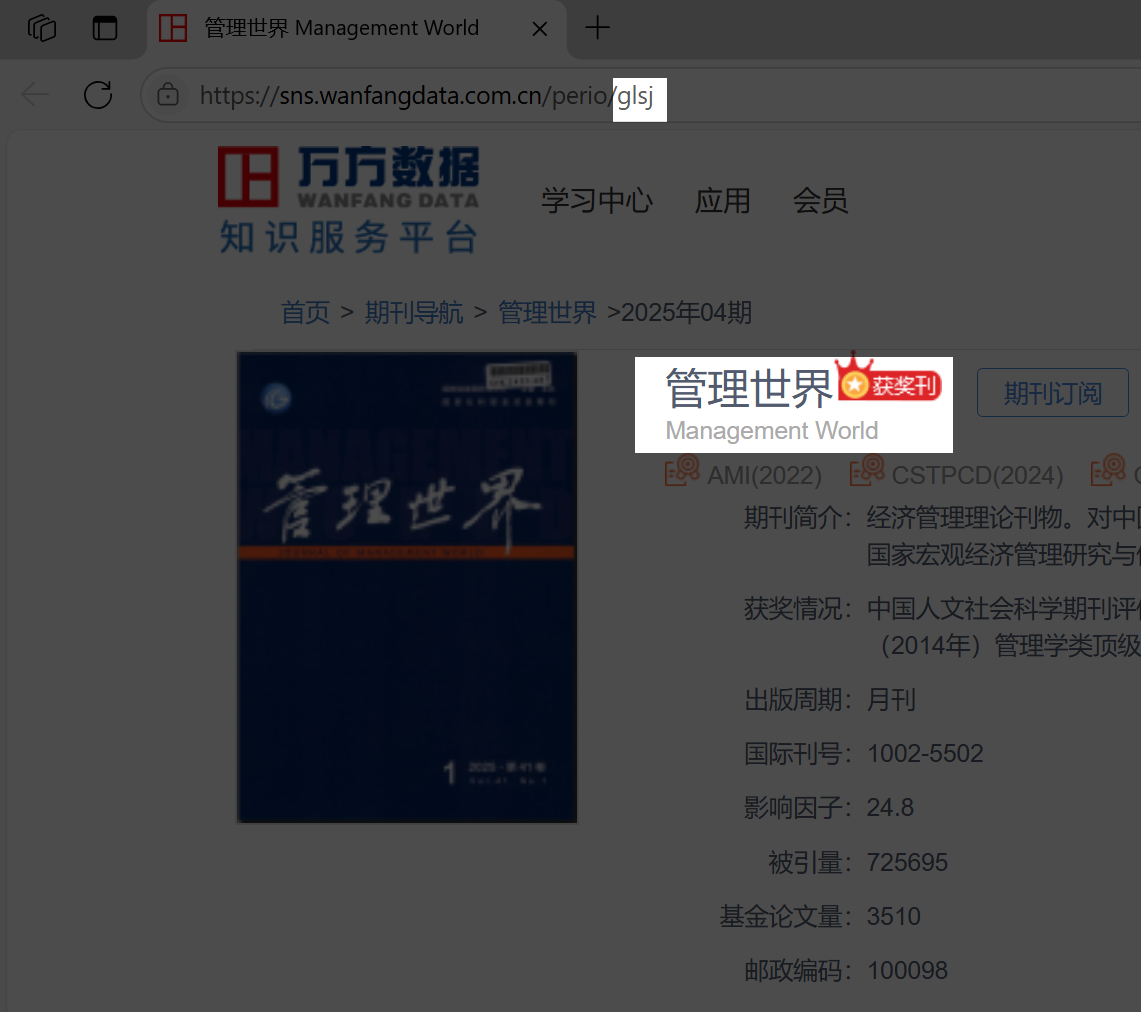Select the 管理世界 Management World tab
This screenshot has width=1141, height=1012.
[x=340, y=28]
